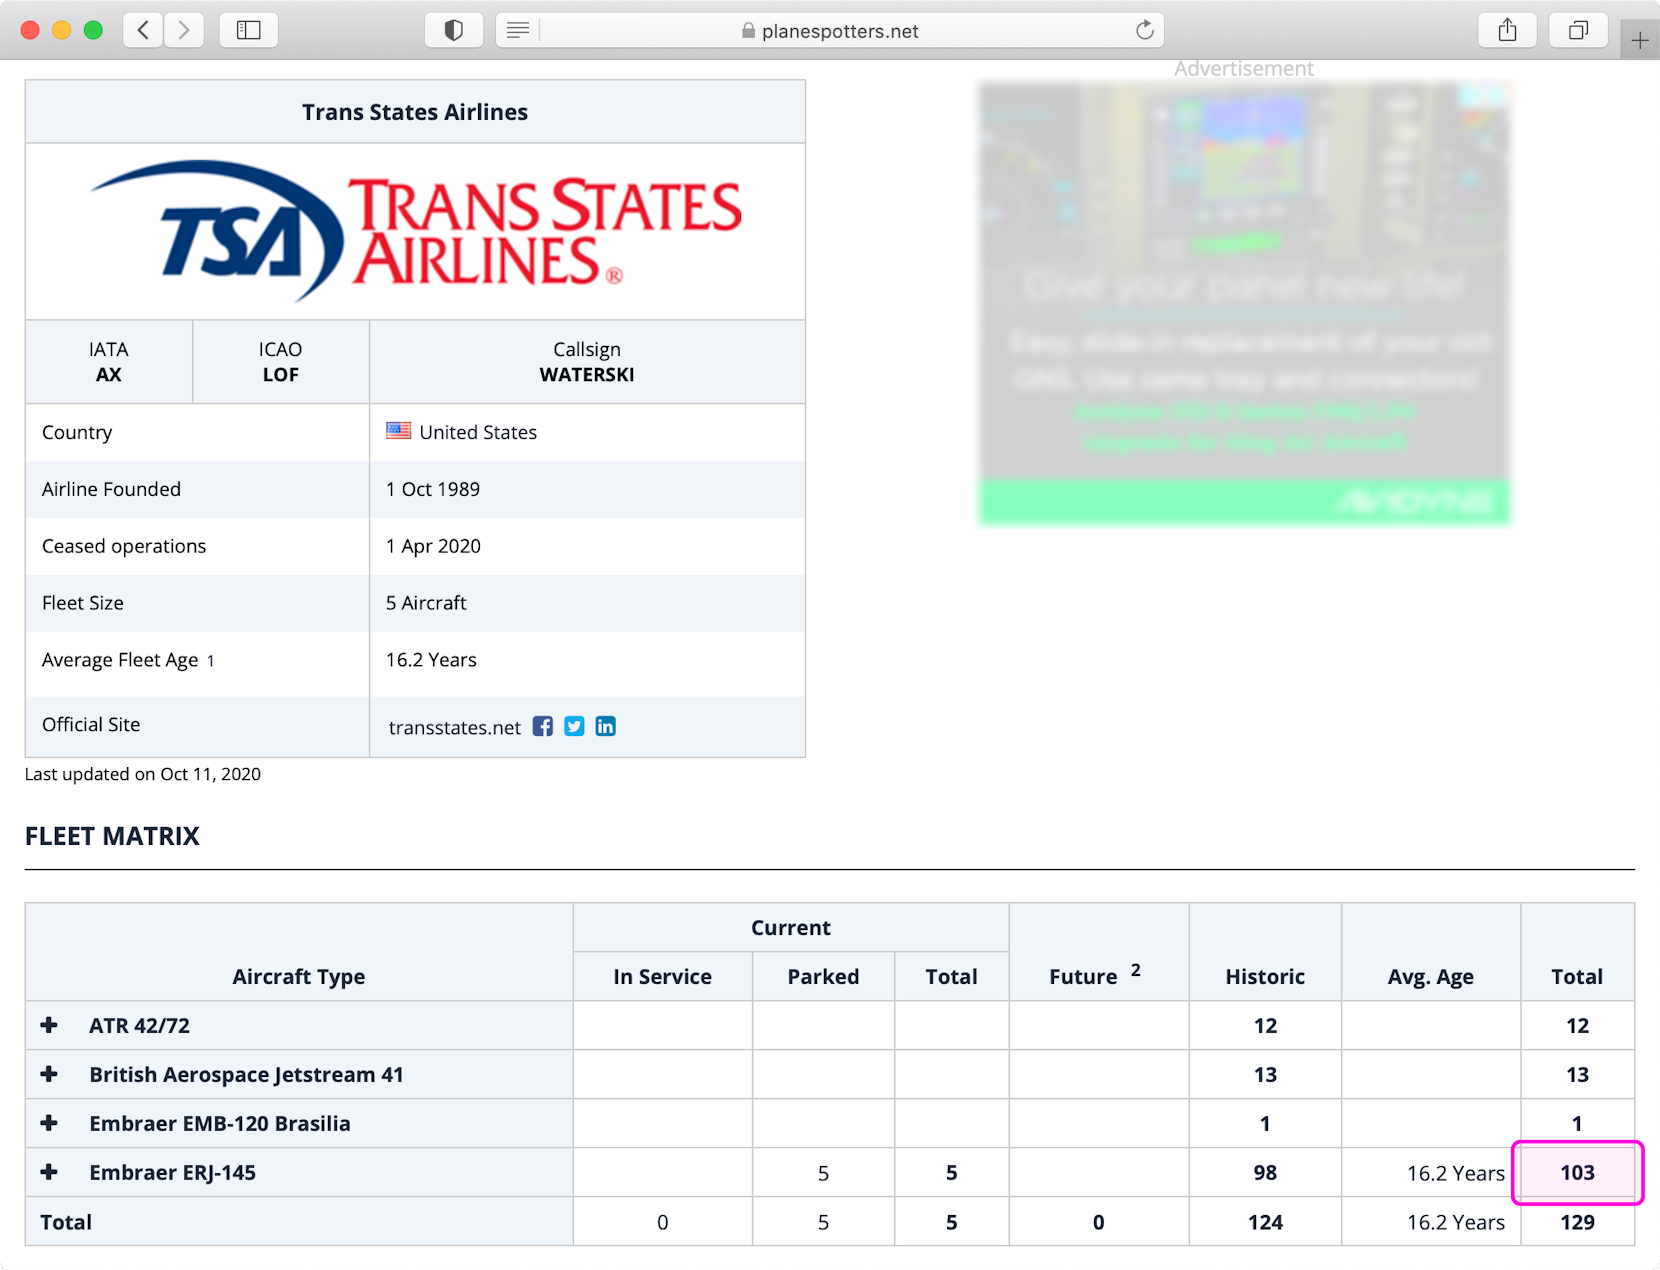Expand the British Aerospace Jetstream 41 row
Viewport: 1660px width, 1270px height.
point(49,1074)
